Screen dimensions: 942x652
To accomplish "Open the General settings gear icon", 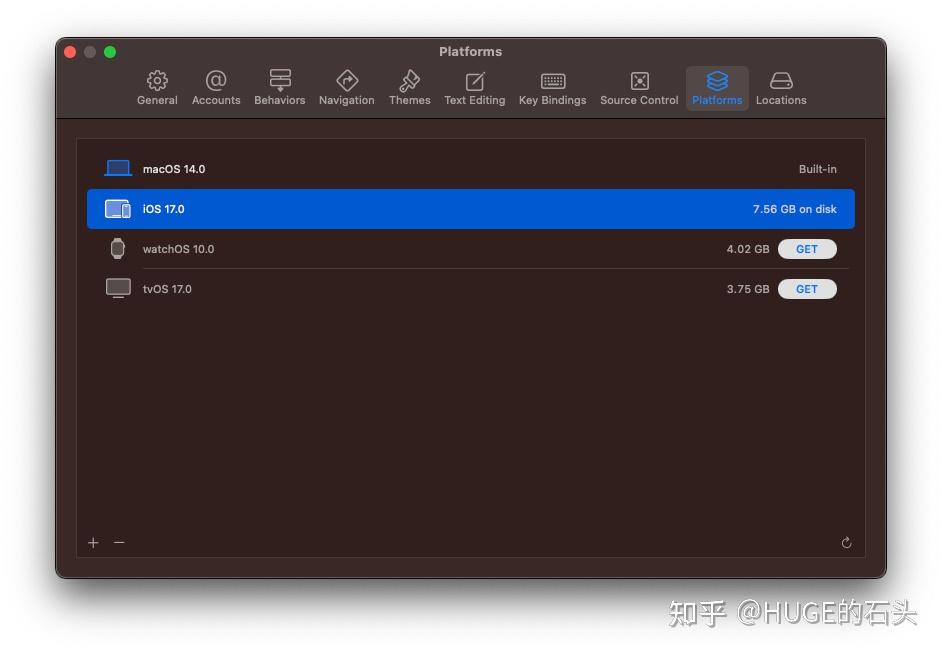I will coord(157,81).
